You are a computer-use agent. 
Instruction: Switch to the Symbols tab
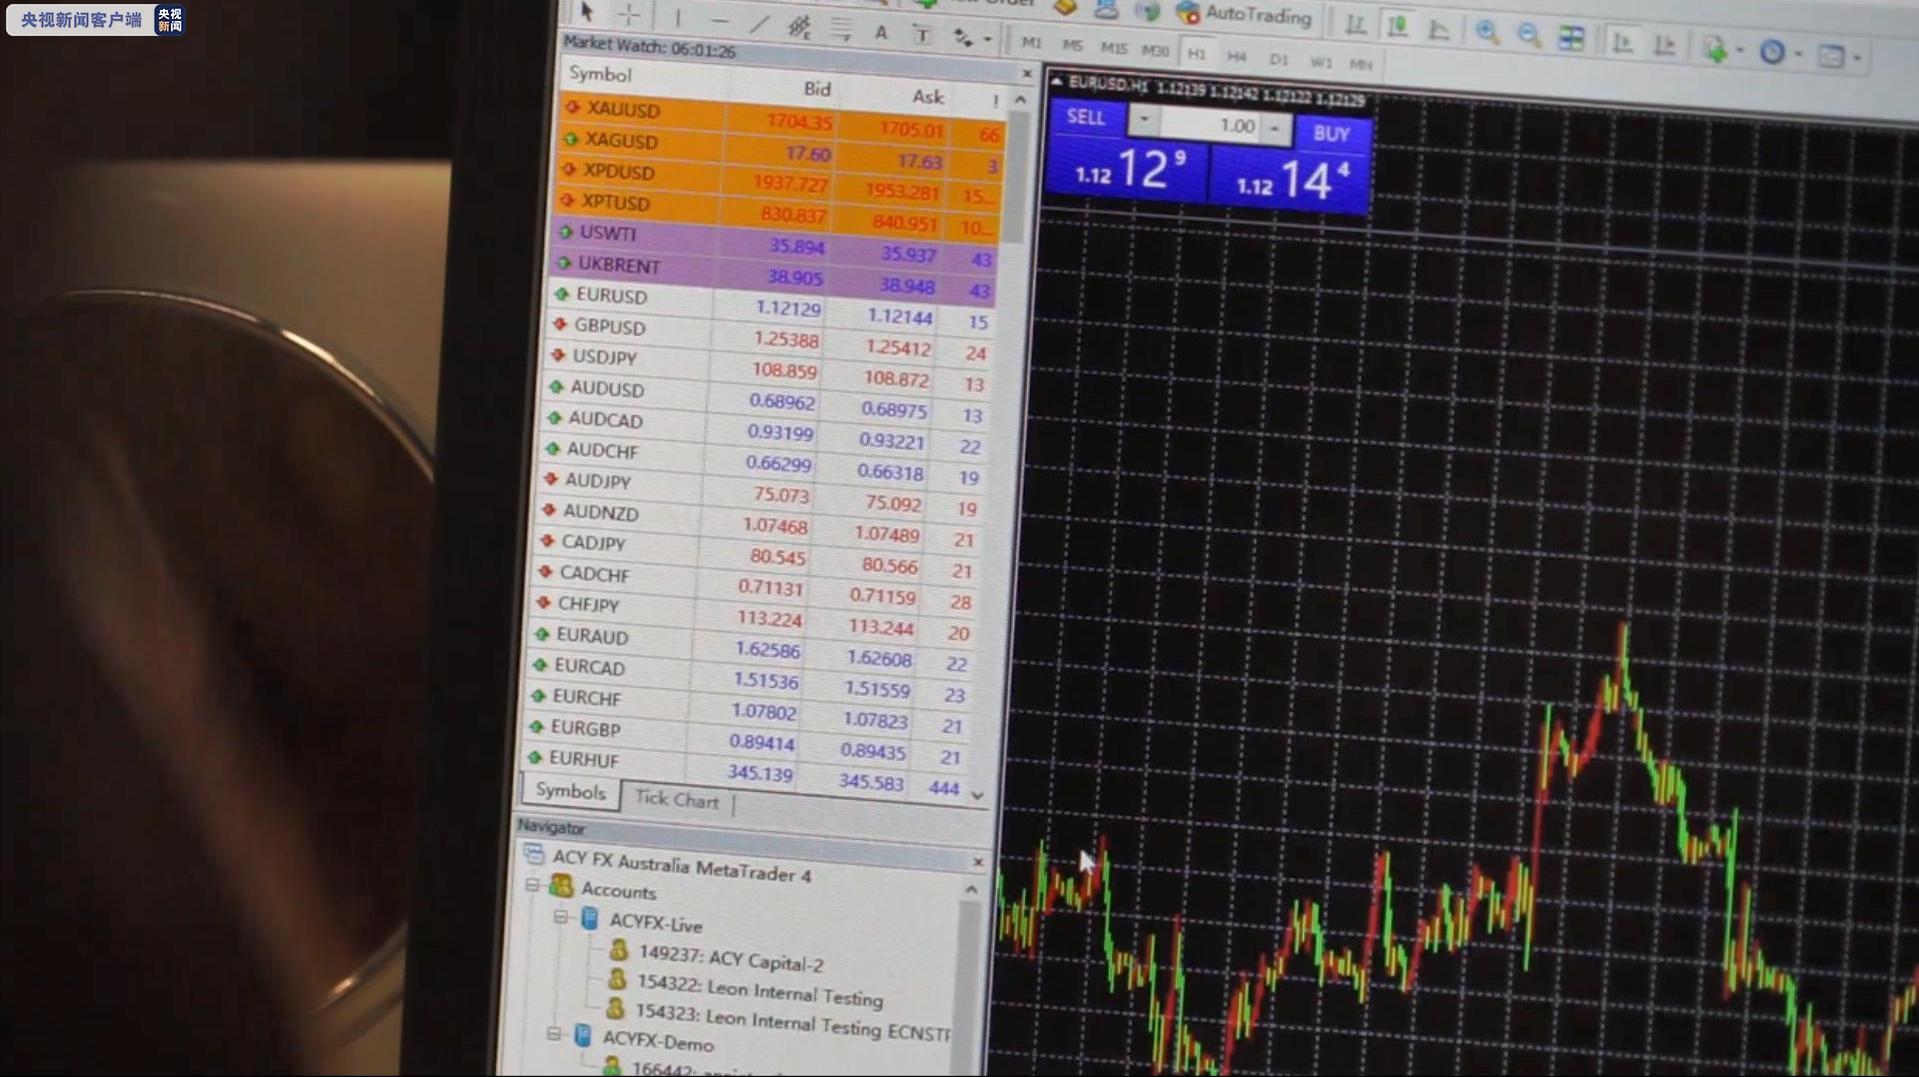click(570, 791)
